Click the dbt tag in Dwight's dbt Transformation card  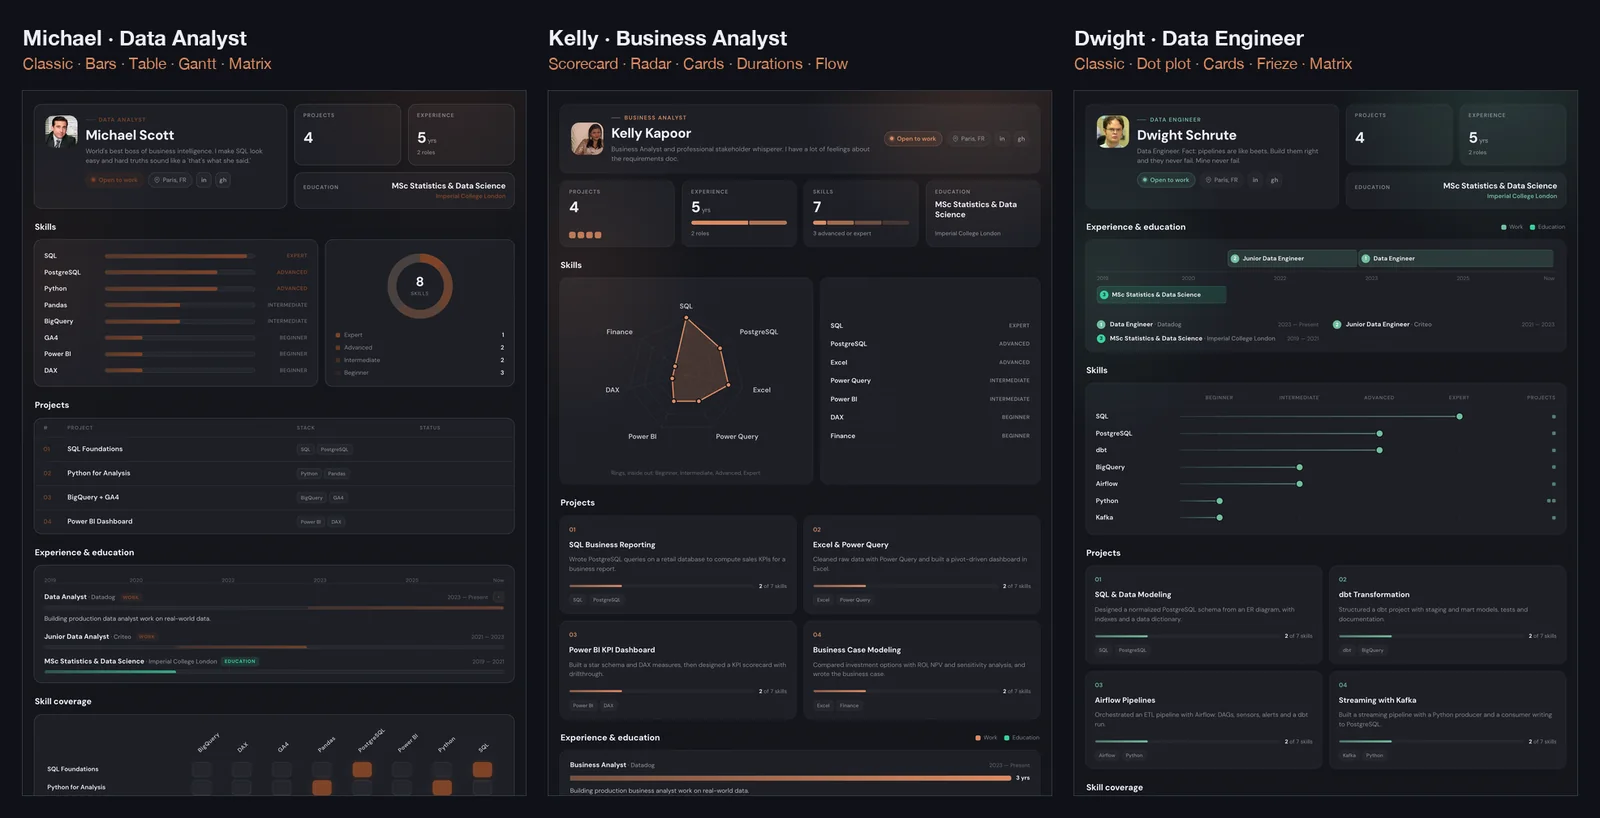1347,650
